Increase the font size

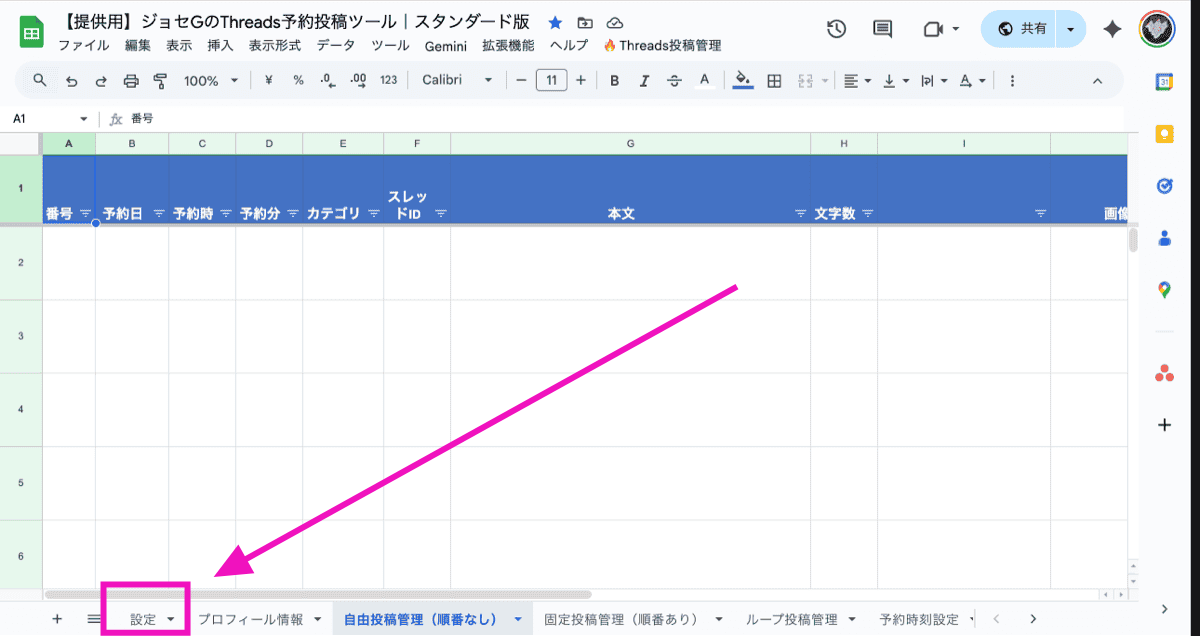[581, 80]
